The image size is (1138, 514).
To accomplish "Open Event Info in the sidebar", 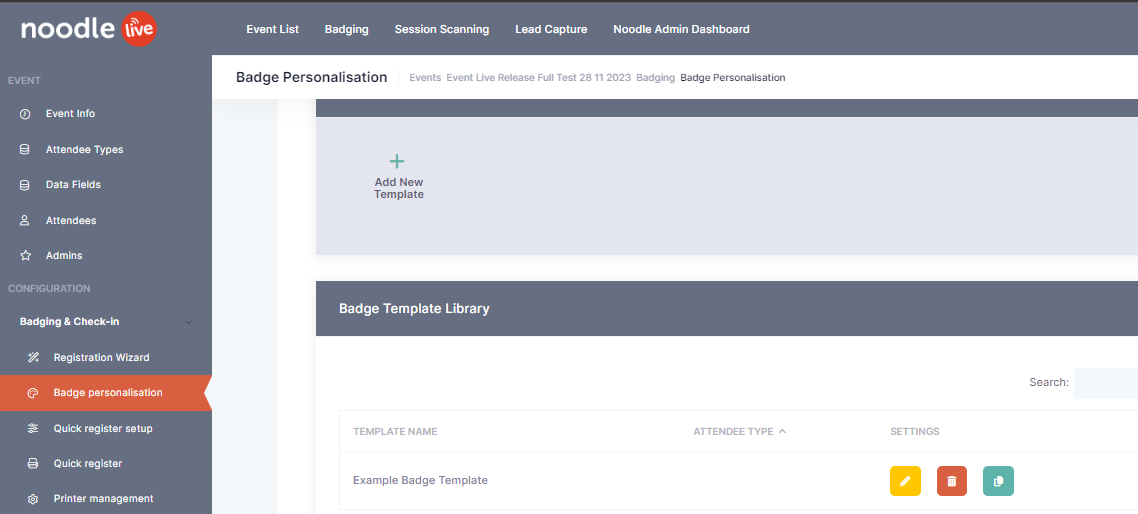I will click(x=70, y=114).
